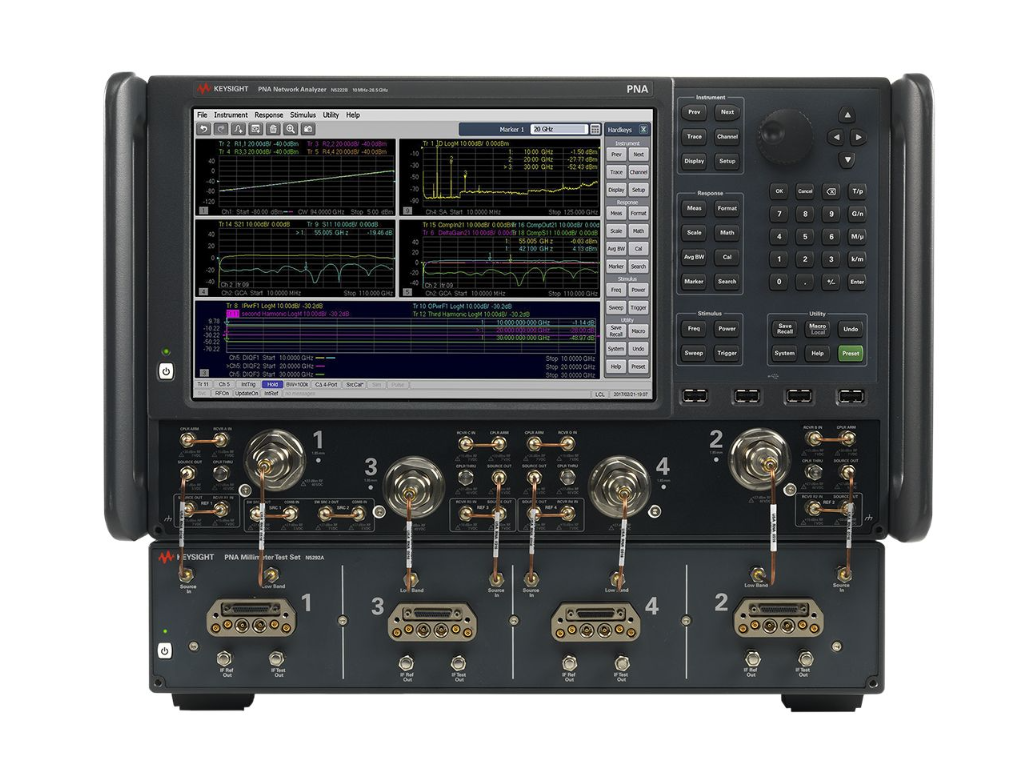Click the Hold trigger indicator in the status bar

[270, 383]
